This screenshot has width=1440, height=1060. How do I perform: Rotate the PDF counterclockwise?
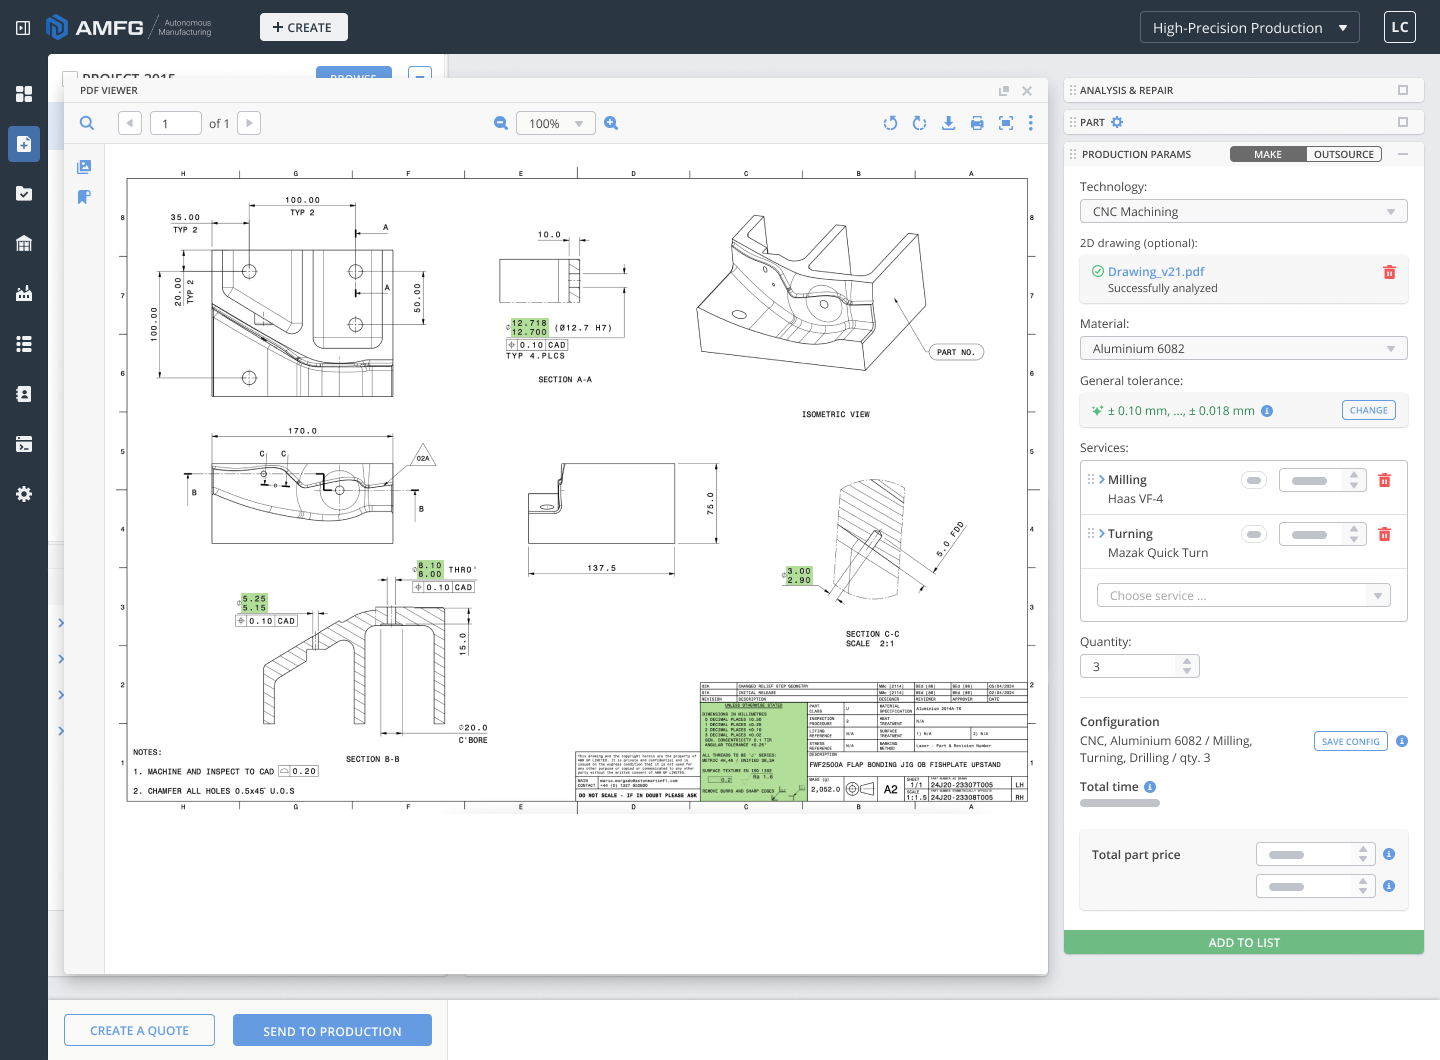coord(890,123)
